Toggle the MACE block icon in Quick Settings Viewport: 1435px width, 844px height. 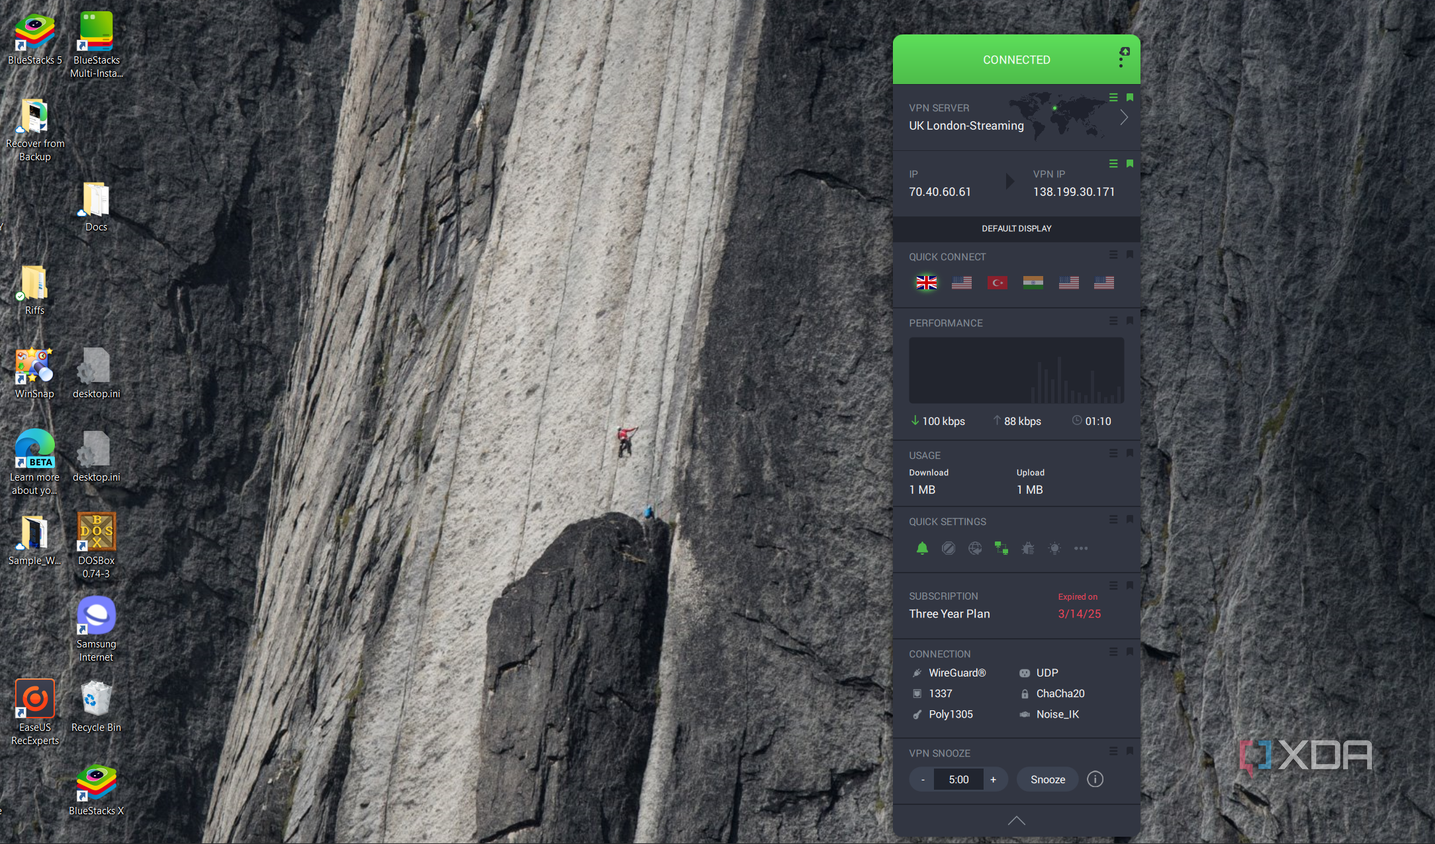[x=948, y=548]
